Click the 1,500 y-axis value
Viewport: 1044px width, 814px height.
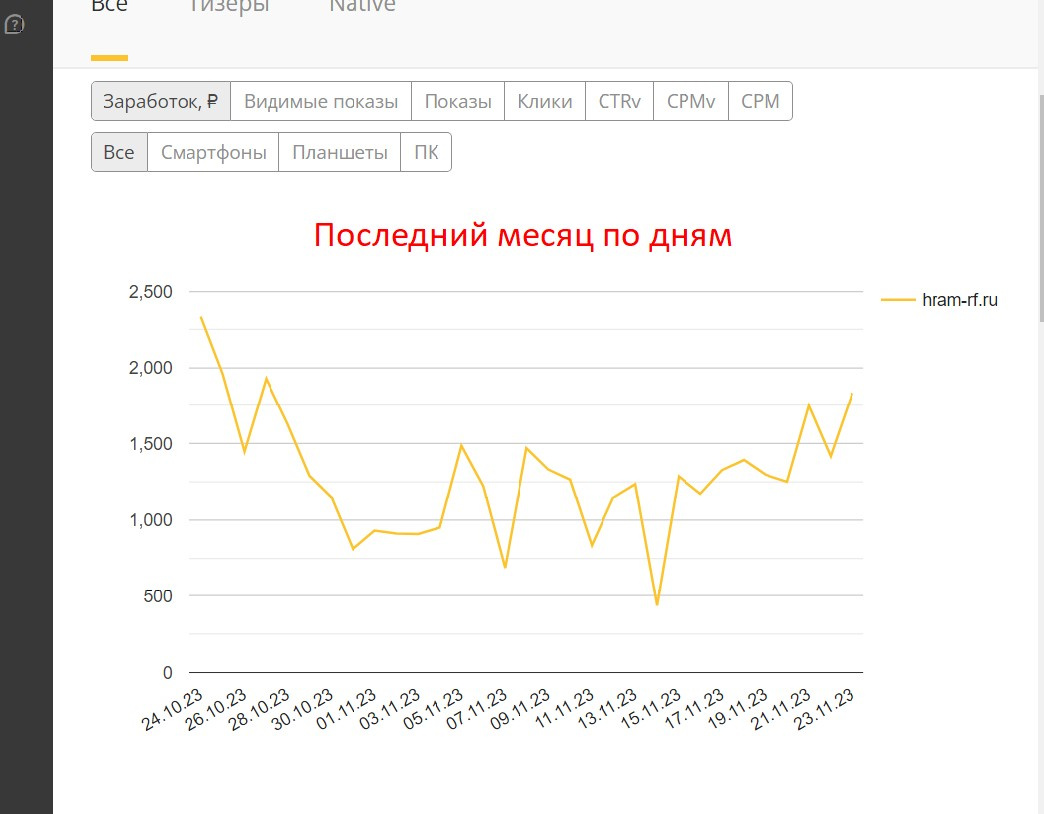pos(150,443)
